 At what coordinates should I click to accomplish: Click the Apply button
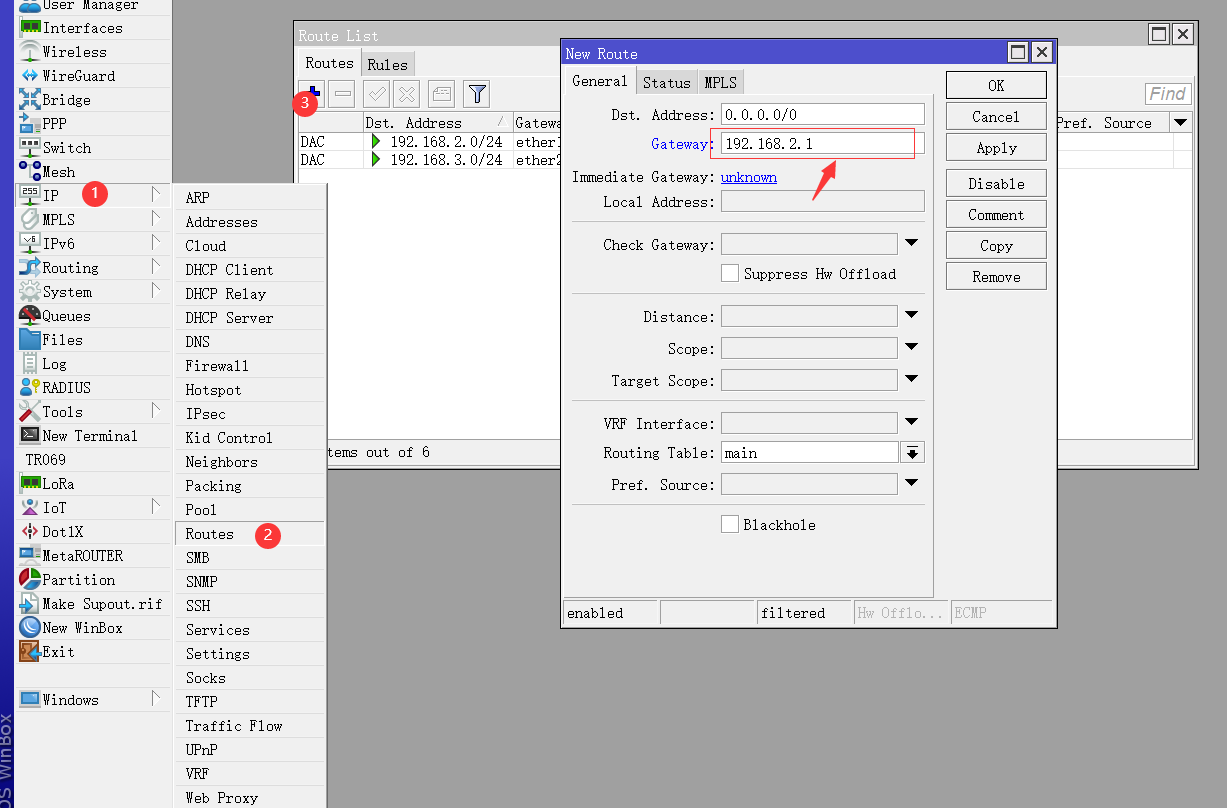[995, 147]
